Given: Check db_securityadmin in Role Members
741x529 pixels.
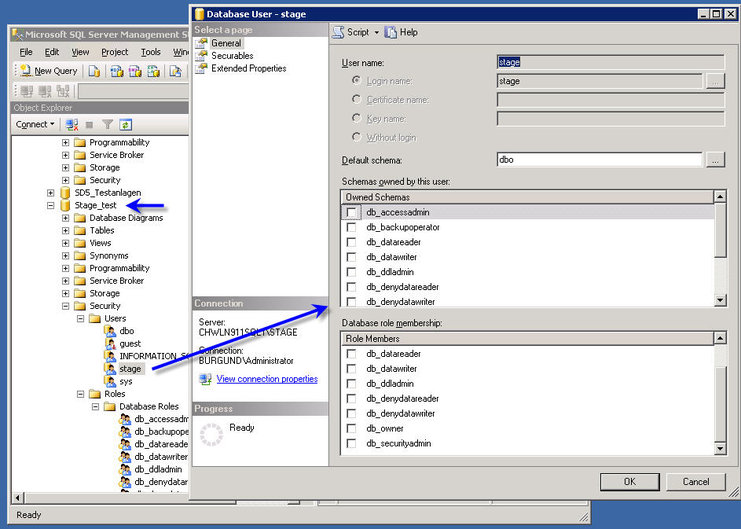Looking at the screenshot, I should (x=351, y=443).
